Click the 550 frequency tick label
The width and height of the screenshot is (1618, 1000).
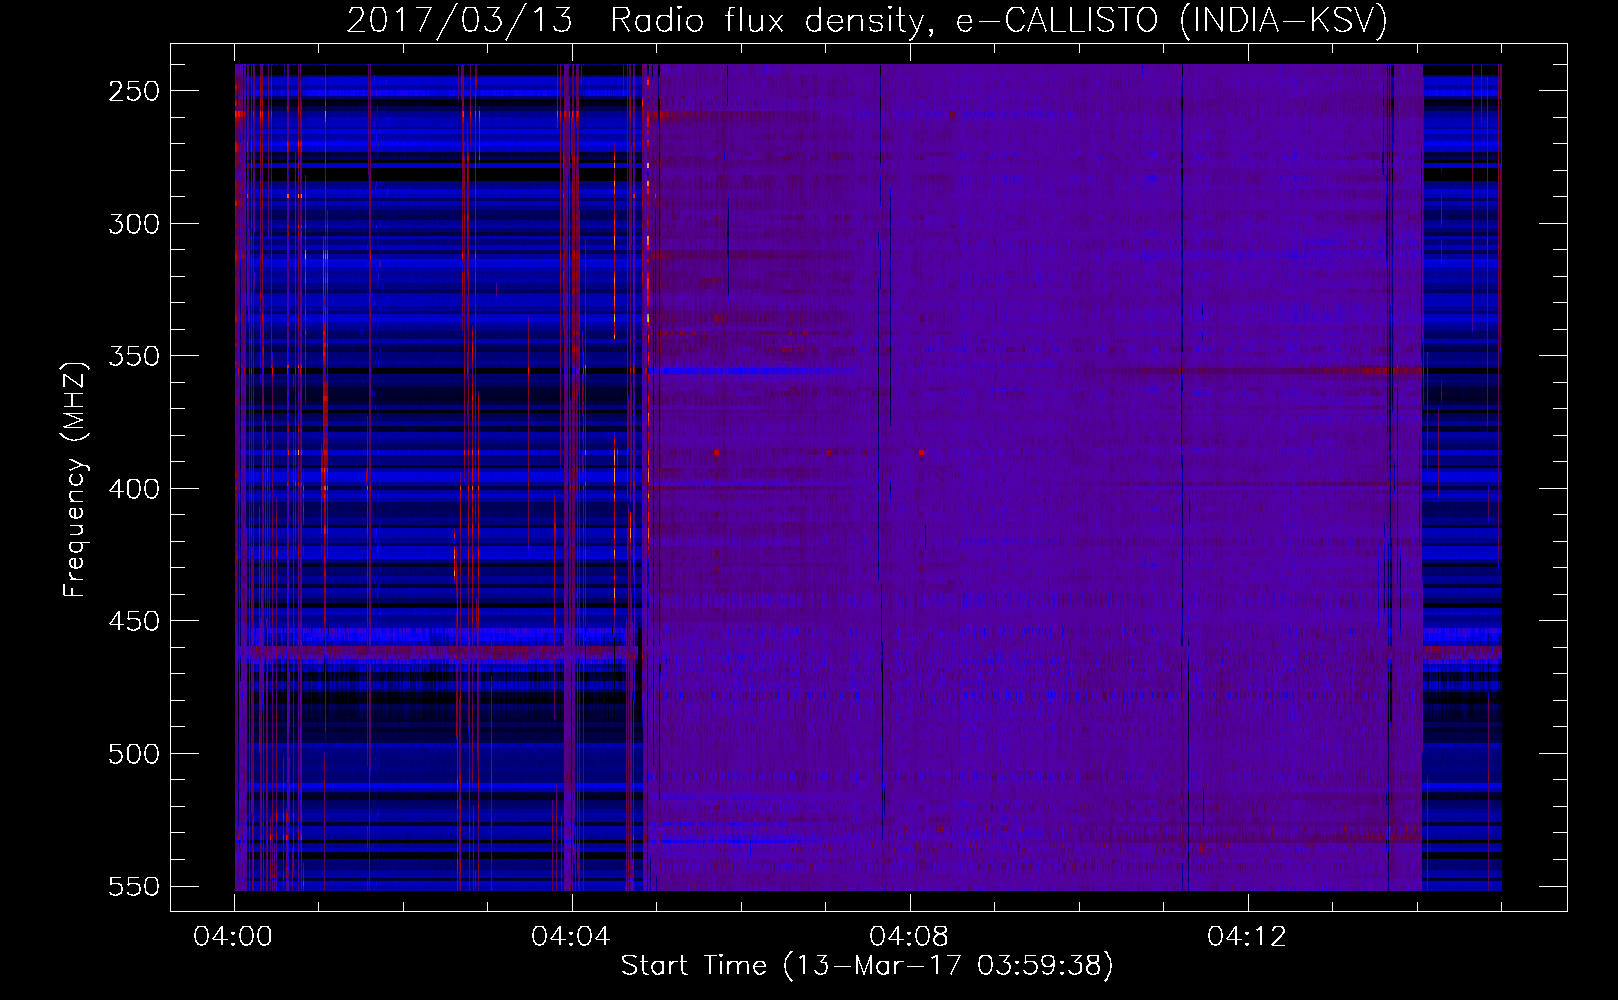click(134, 886)
